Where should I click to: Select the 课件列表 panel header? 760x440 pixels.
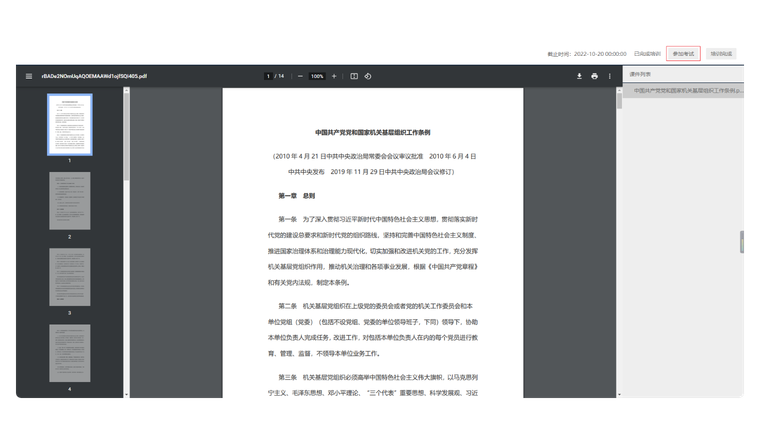coord(640,74)
